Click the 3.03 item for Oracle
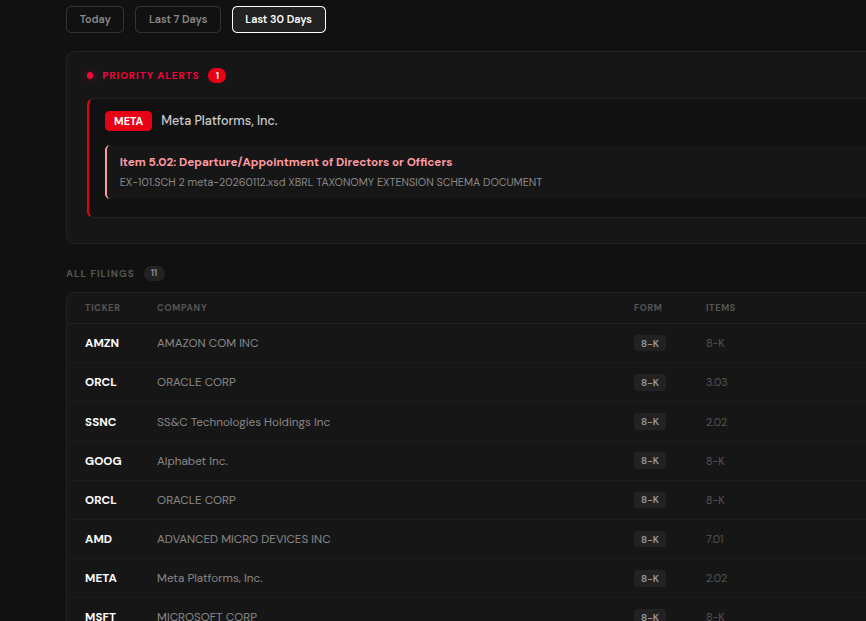Viewport: 866px width, 621px height. [x=716, y=382]
